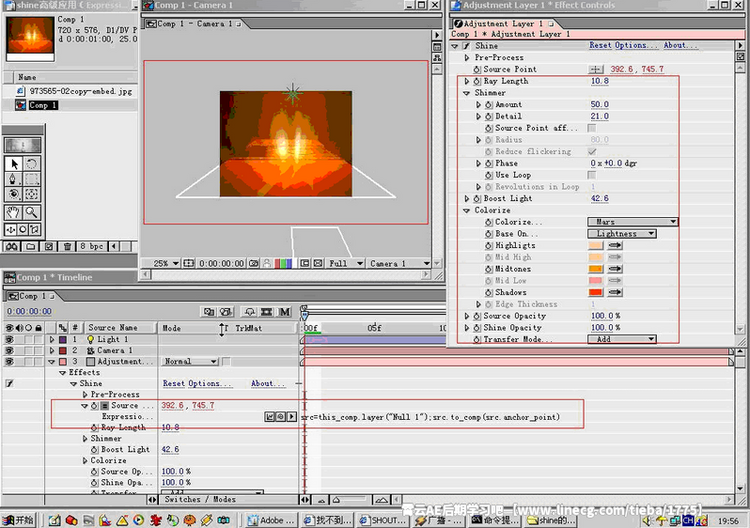This screenshot has width=750, height=528.
Task: Open the Colorize Mars preset dropdown
Action: (632, 222)
